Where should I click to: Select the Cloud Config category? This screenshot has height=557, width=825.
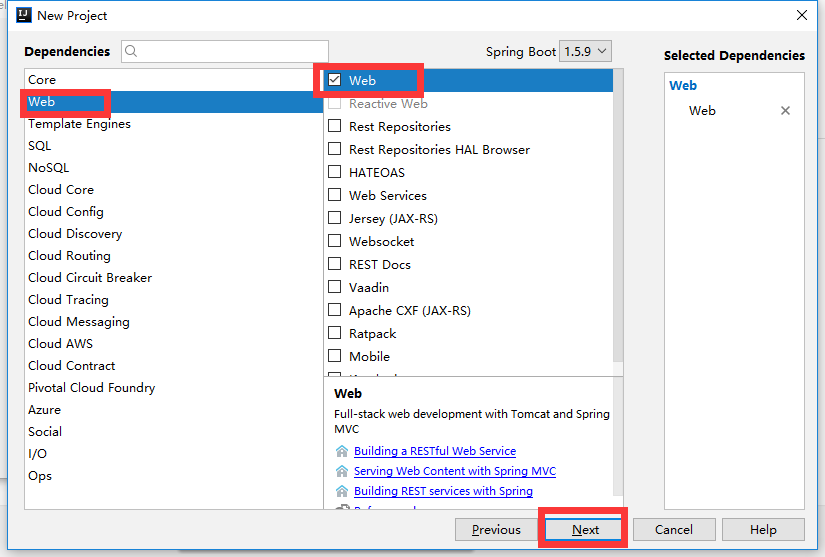174,212
